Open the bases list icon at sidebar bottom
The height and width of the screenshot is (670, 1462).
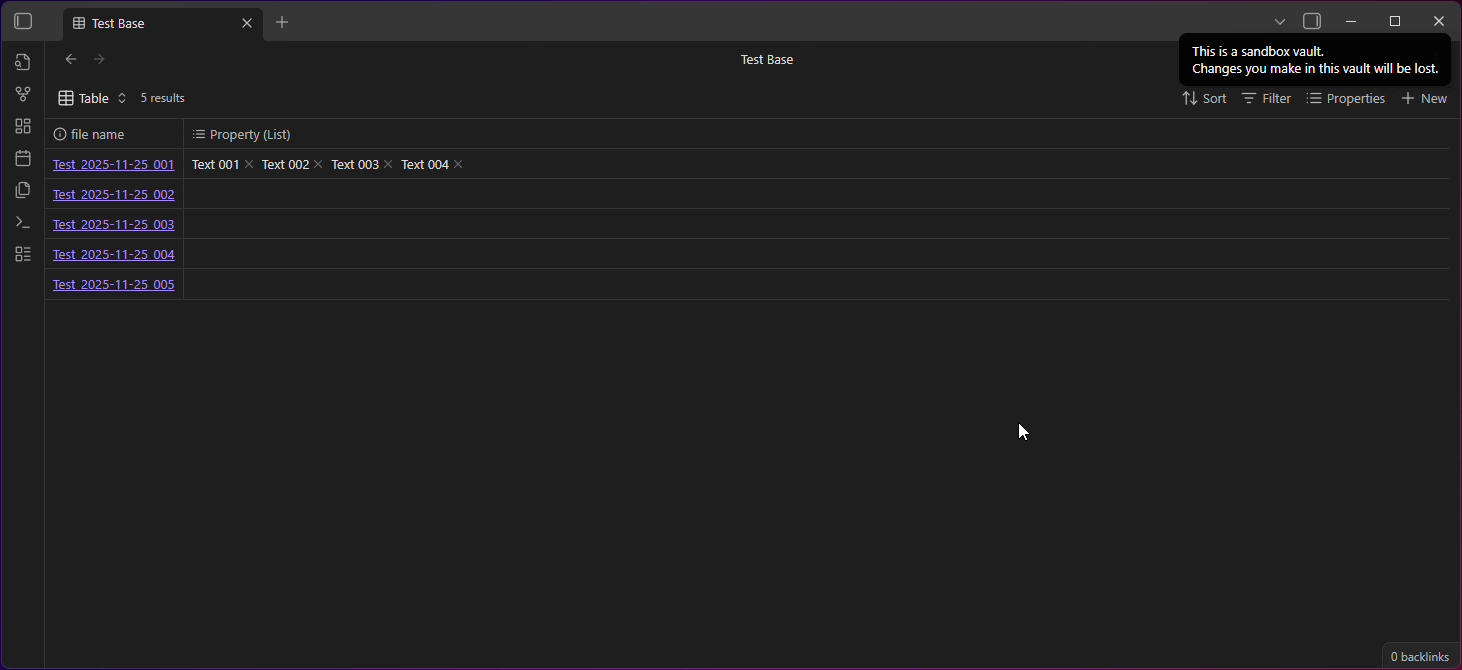[22, 253]
